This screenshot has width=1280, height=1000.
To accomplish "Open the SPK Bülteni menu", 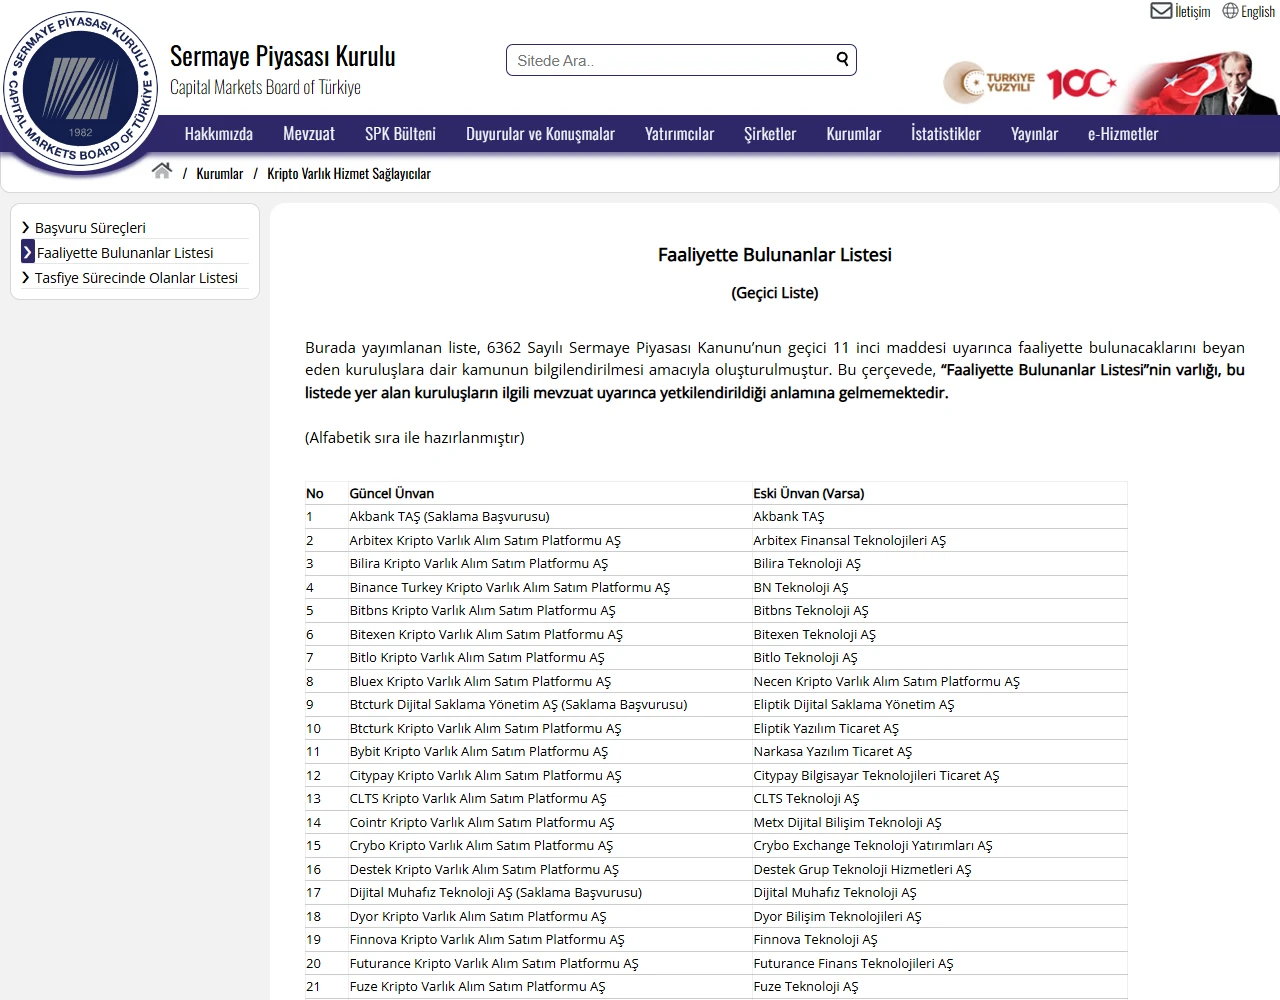I will 400,134.
